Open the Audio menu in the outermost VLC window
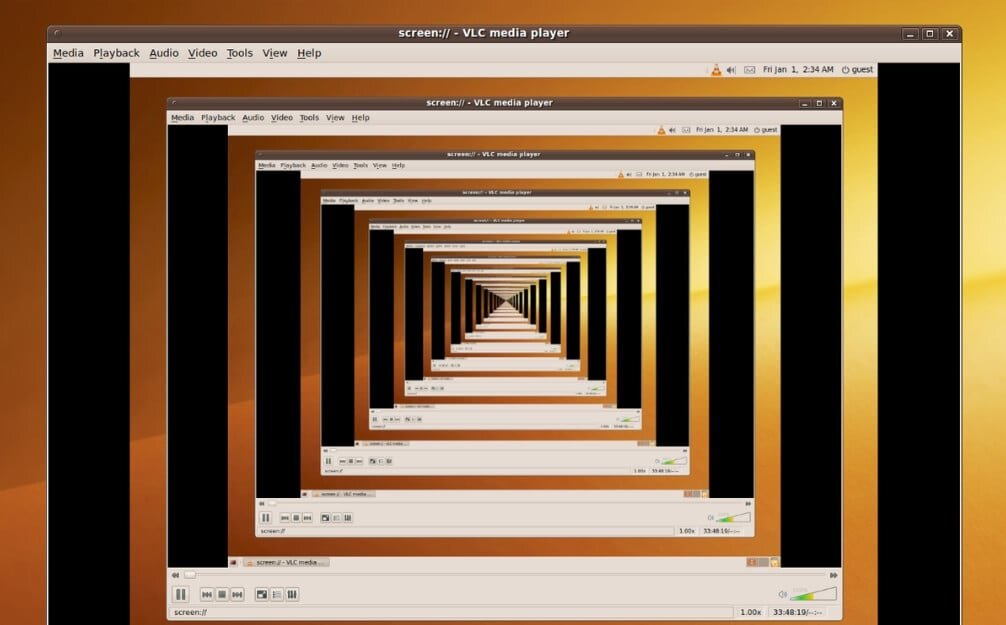 coord(164,53)
